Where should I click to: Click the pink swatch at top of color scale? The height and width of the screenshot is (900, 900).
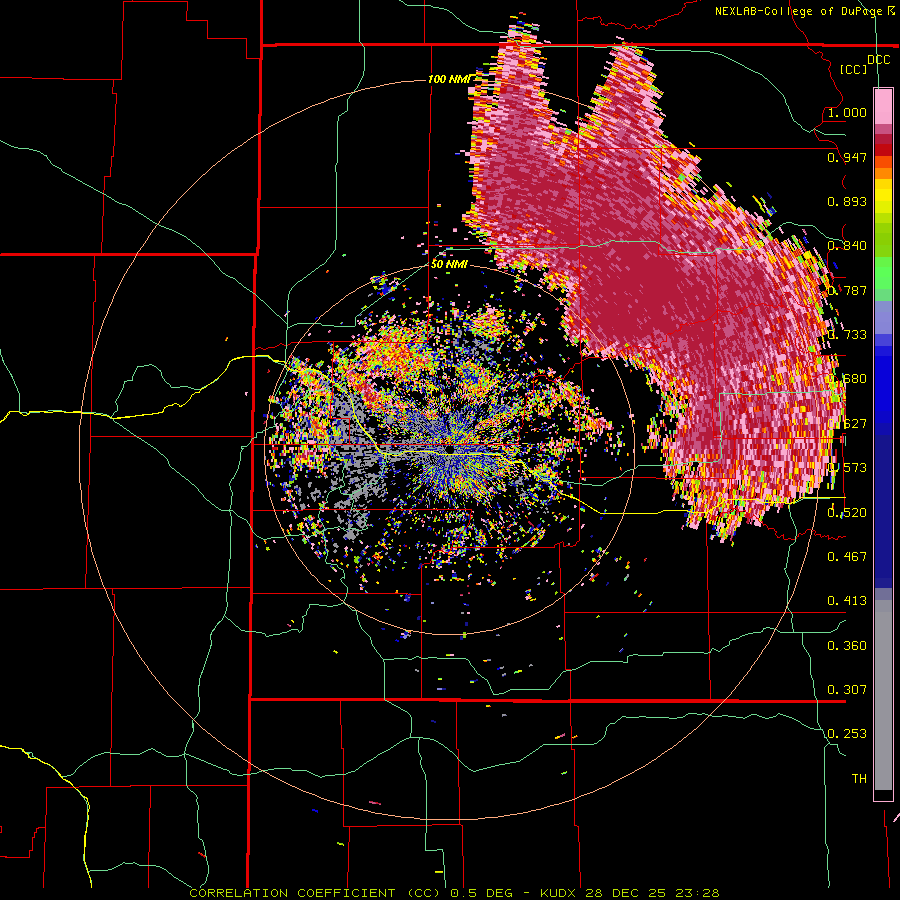(x=883, y=106)
